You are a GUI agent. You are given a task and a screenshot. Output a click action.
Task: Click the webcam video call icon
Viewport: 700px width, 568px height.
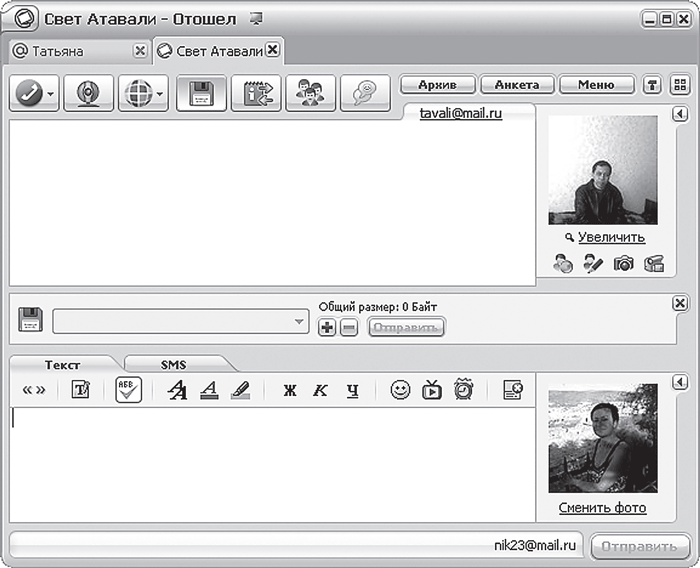click(x=88, y=93)
